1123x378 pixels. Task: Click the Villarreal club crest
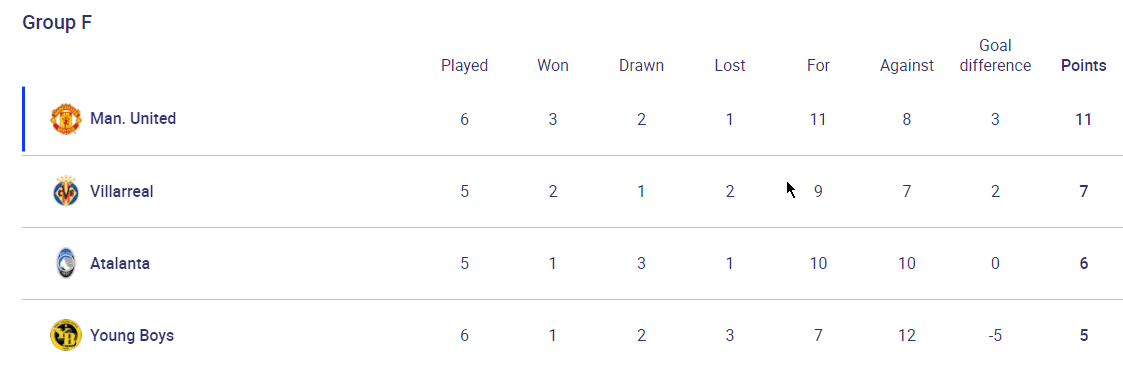[65, 191]
